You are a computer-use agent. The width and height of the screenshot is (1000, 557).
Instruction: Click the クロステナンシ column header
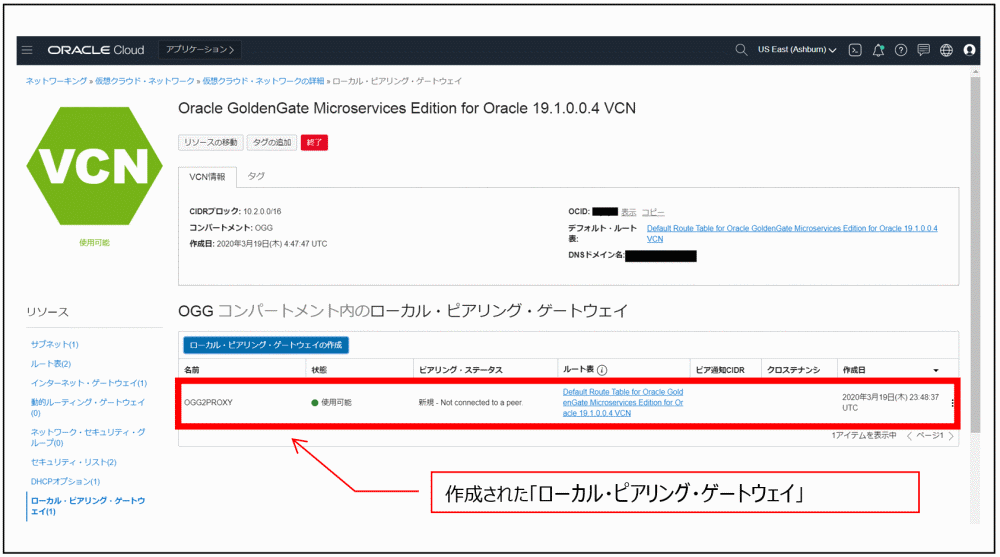click(x=793, y=370)
